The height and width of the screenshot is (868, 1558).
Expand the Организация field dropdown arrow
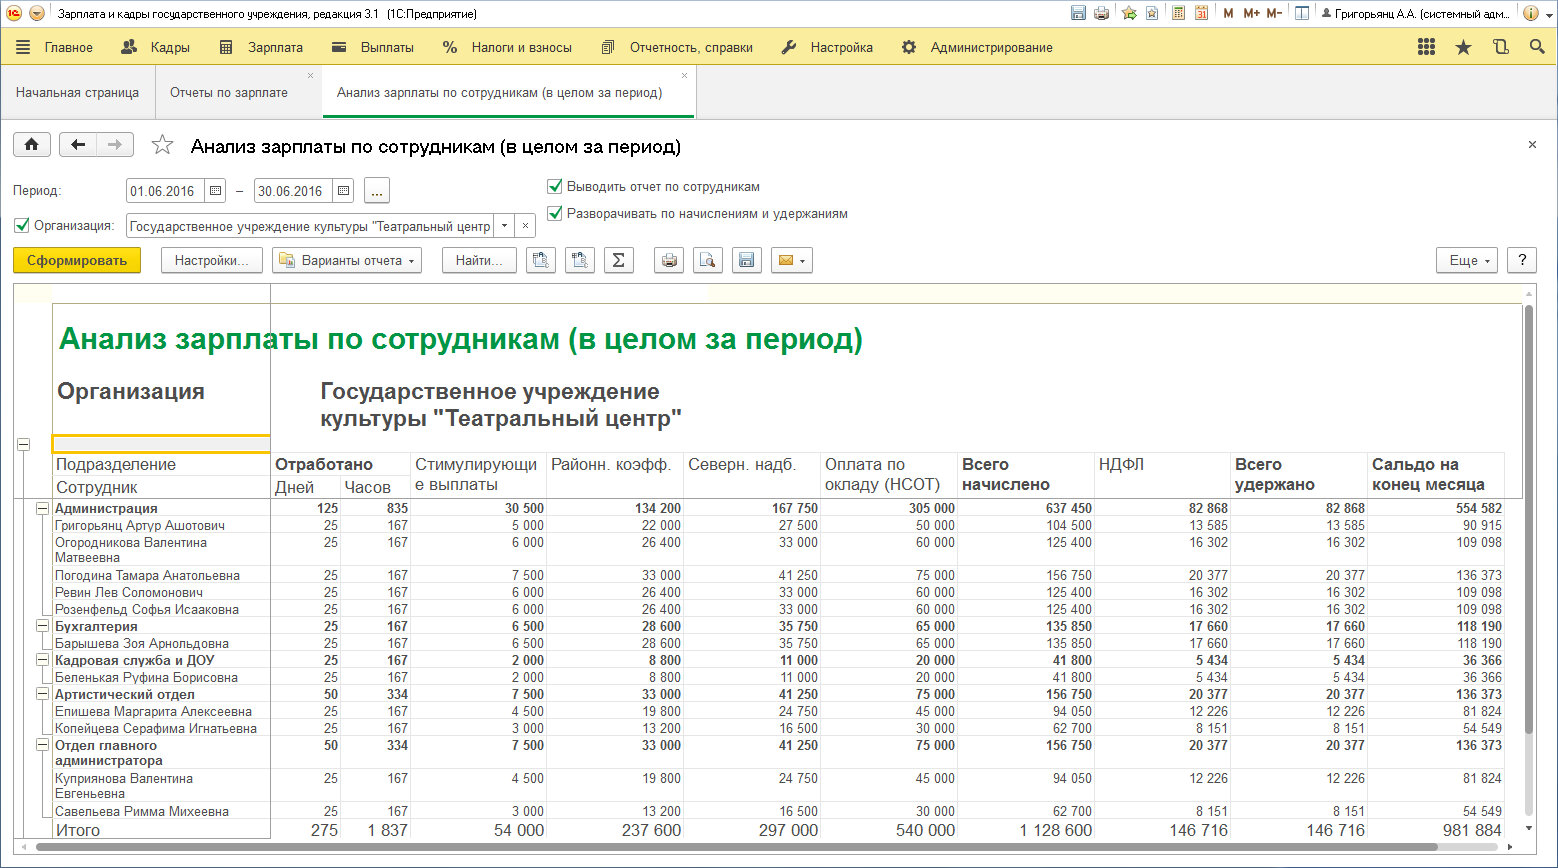click(505, 226)
